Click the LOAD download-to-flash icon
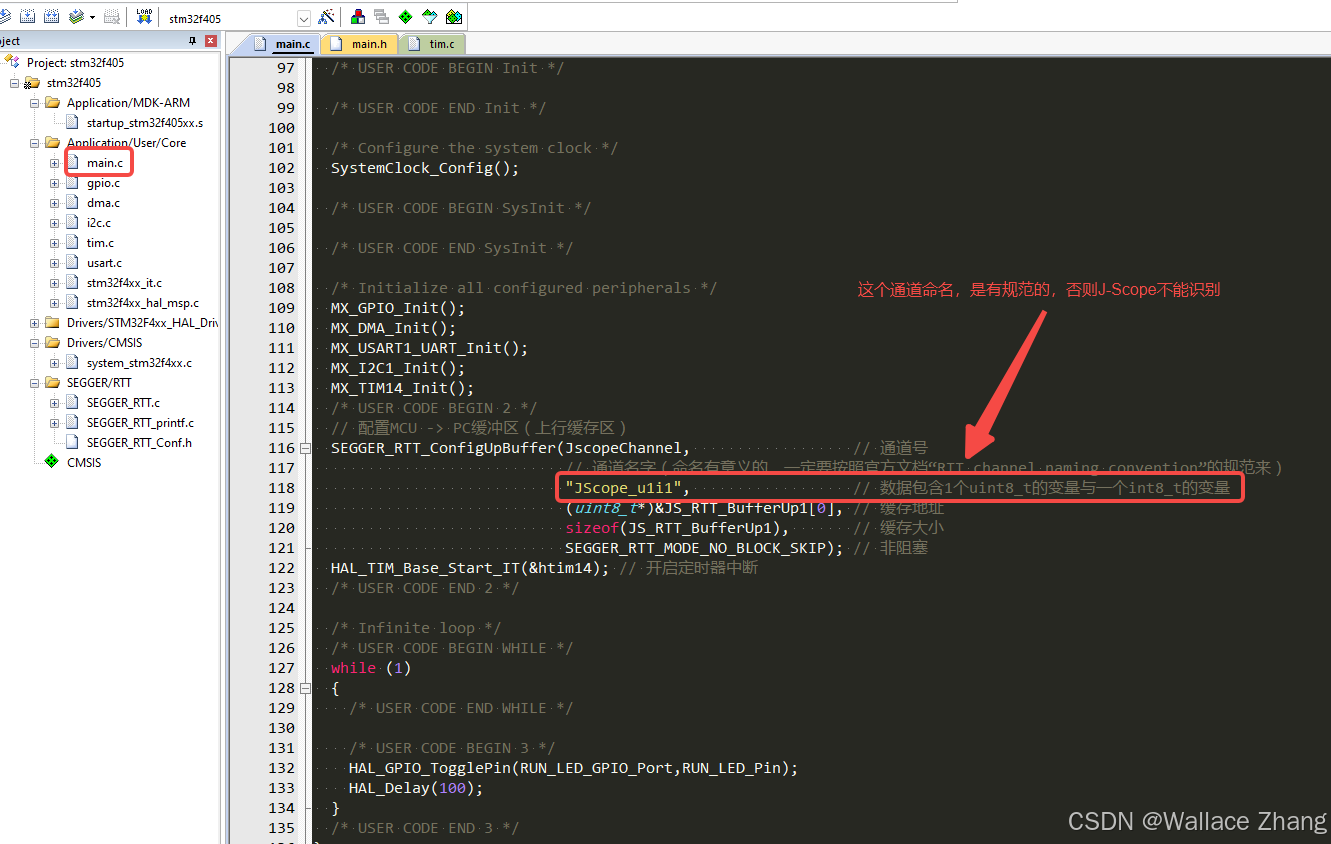The height and width of the screenshot is (844, 1331). pos(144,17)
